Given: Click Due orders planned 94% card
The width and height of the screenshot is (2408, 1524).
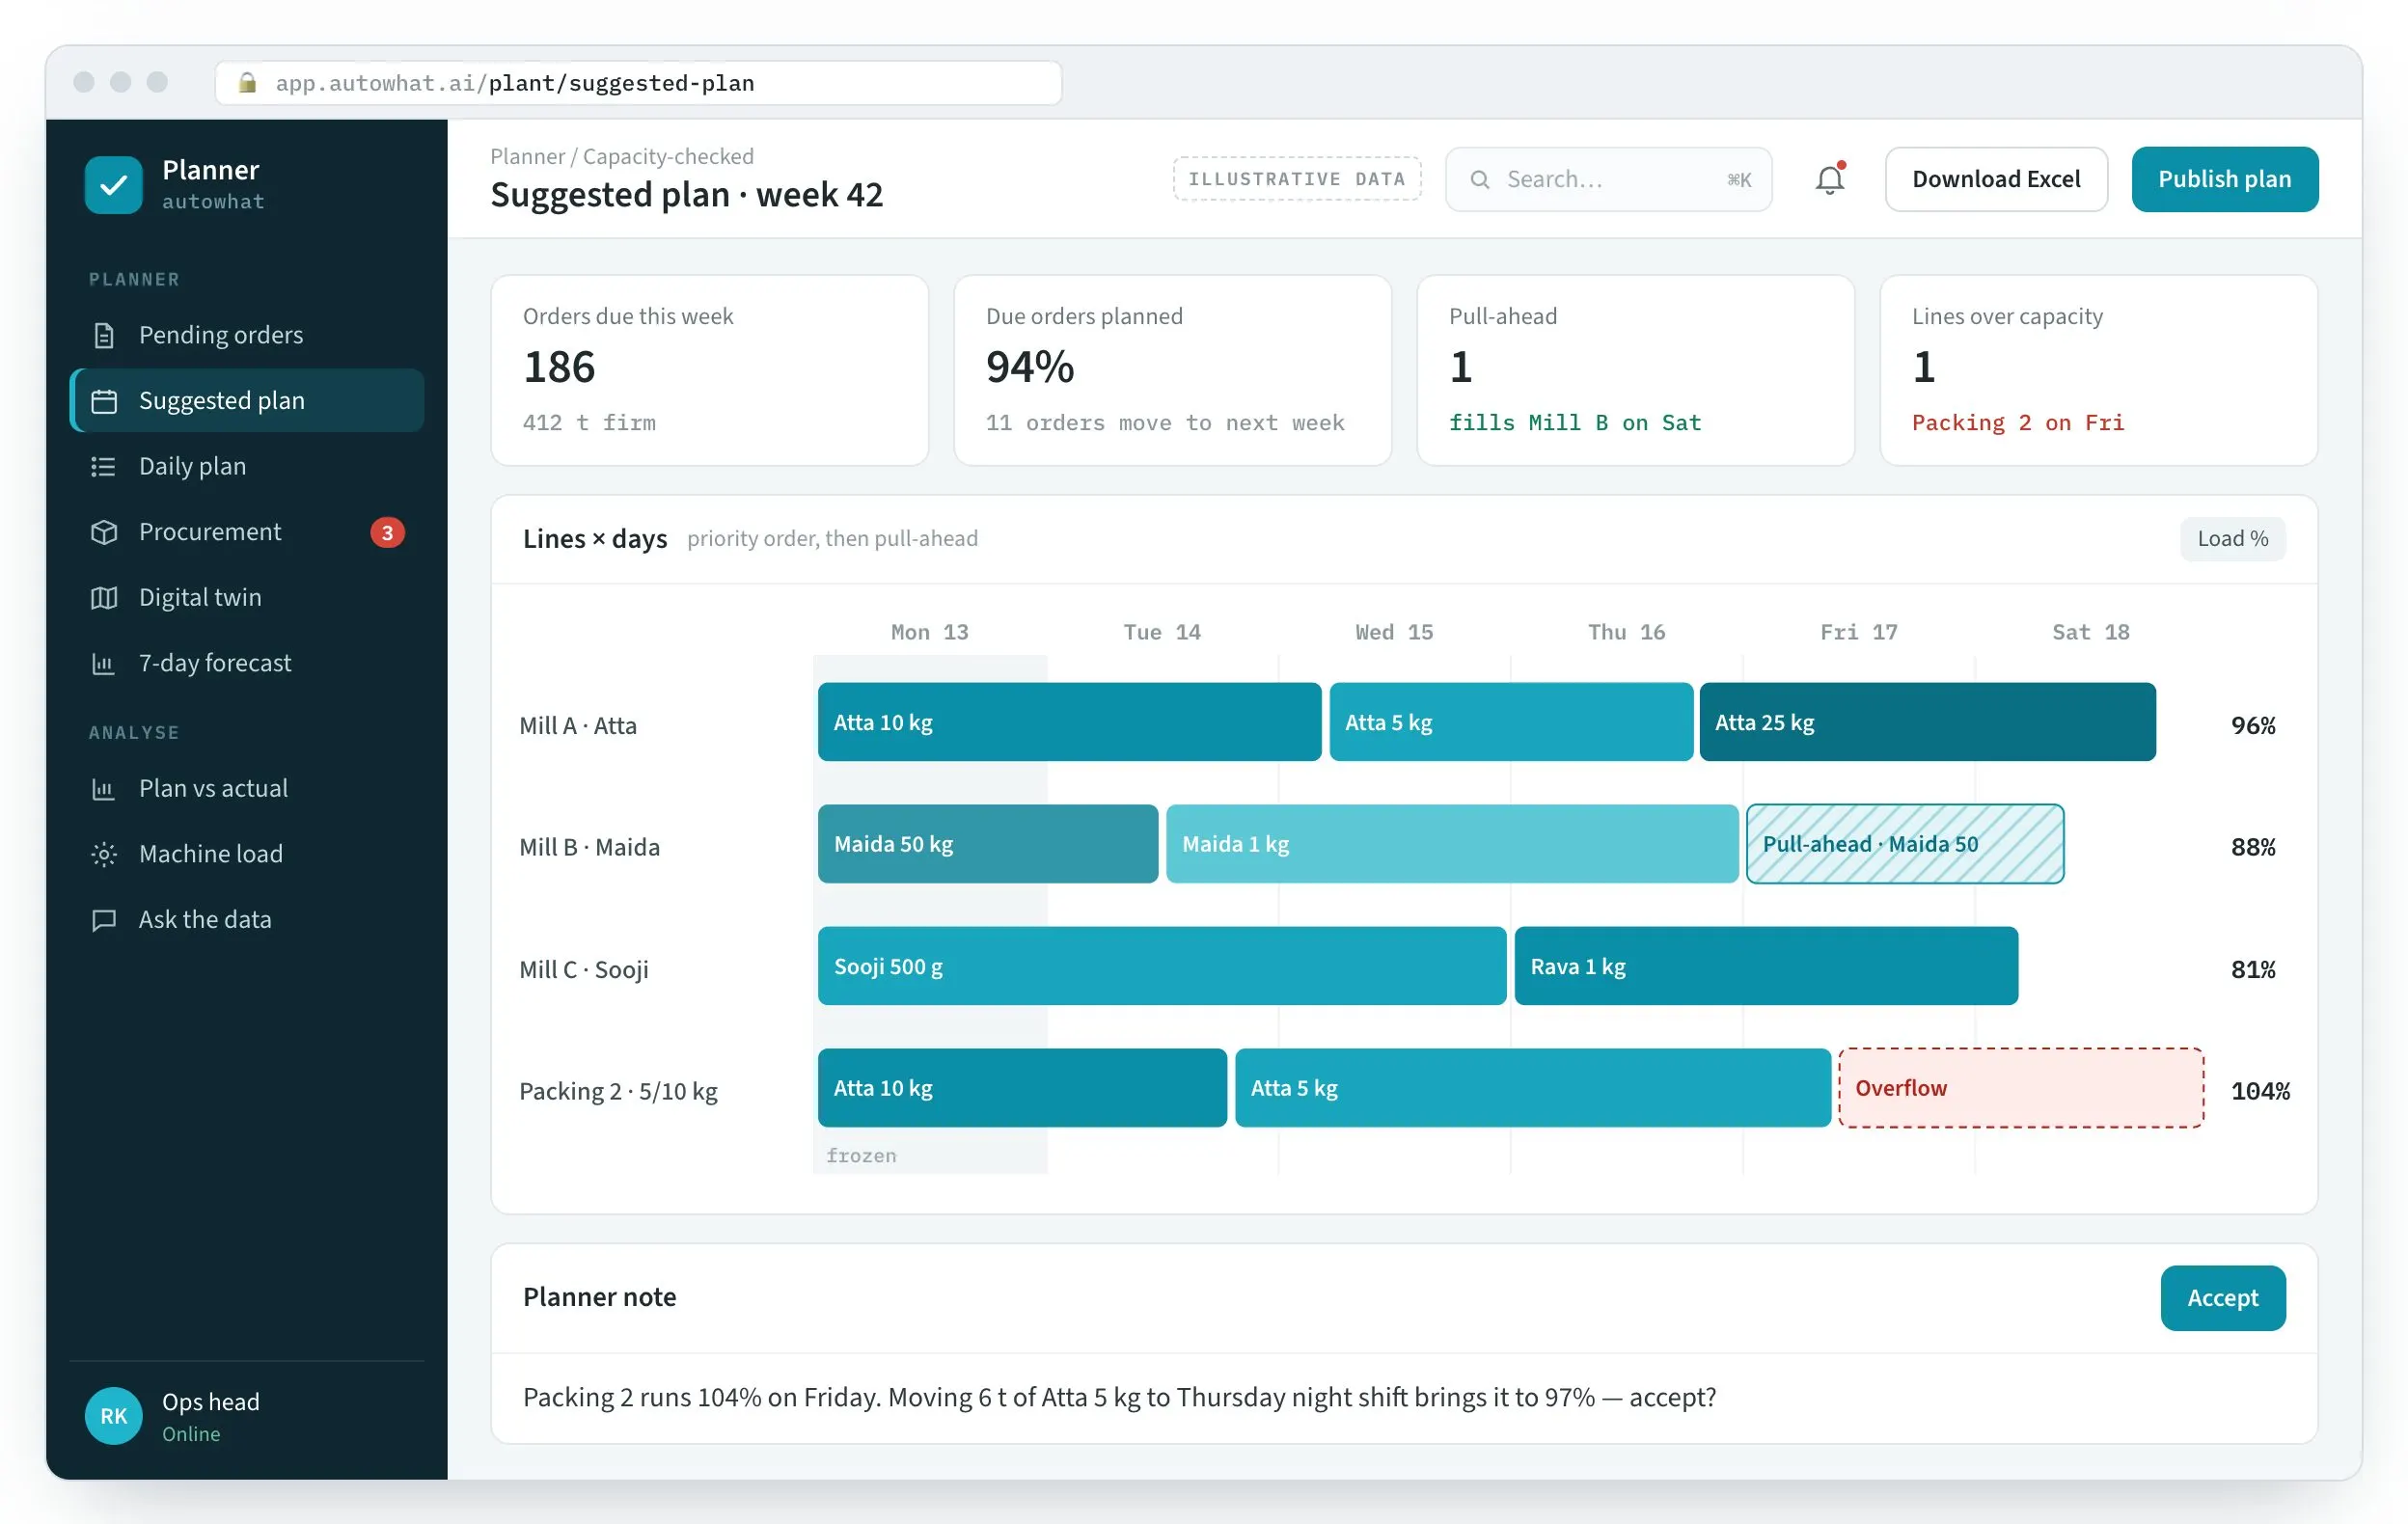Looking at the screenshot, I should point(1172,370).
